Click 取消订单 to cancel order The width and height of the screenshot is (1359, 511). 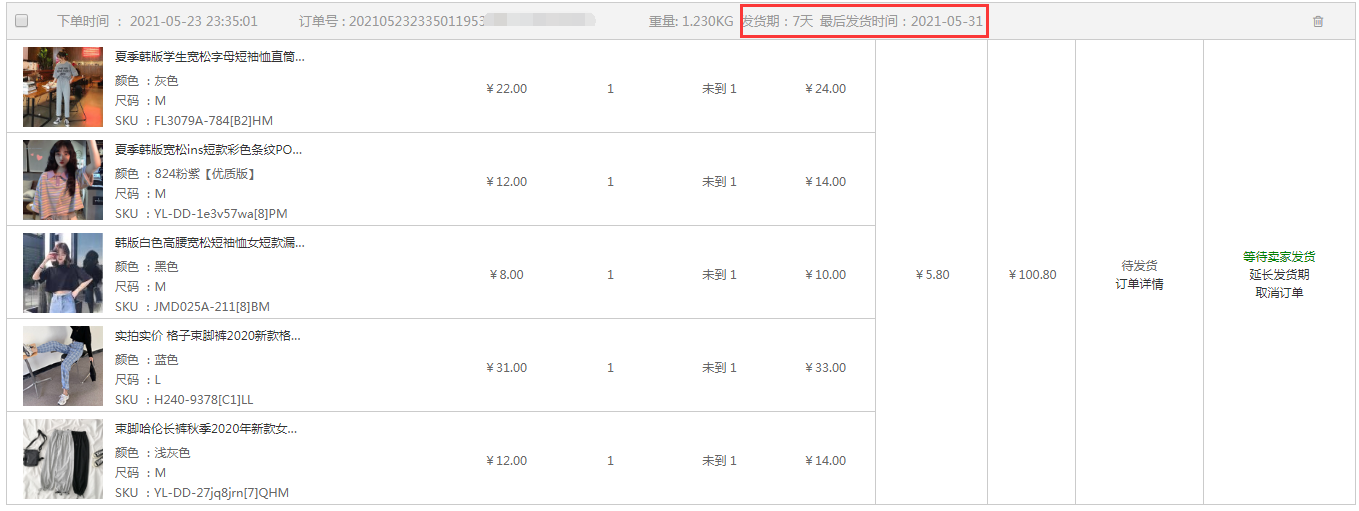click(x=1279, y=293)
